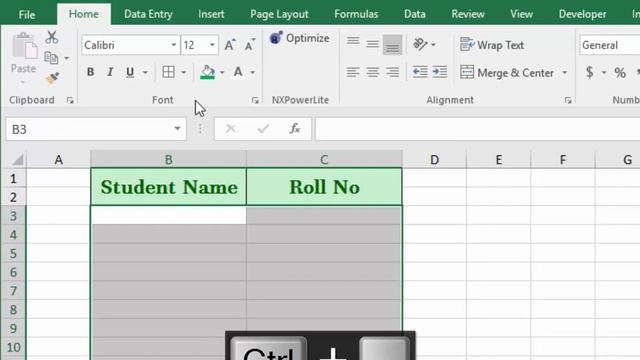Screen dimensions: 640x360
Task: Open the accounting format dropdown arrow
Action: (x=604, y=73)
